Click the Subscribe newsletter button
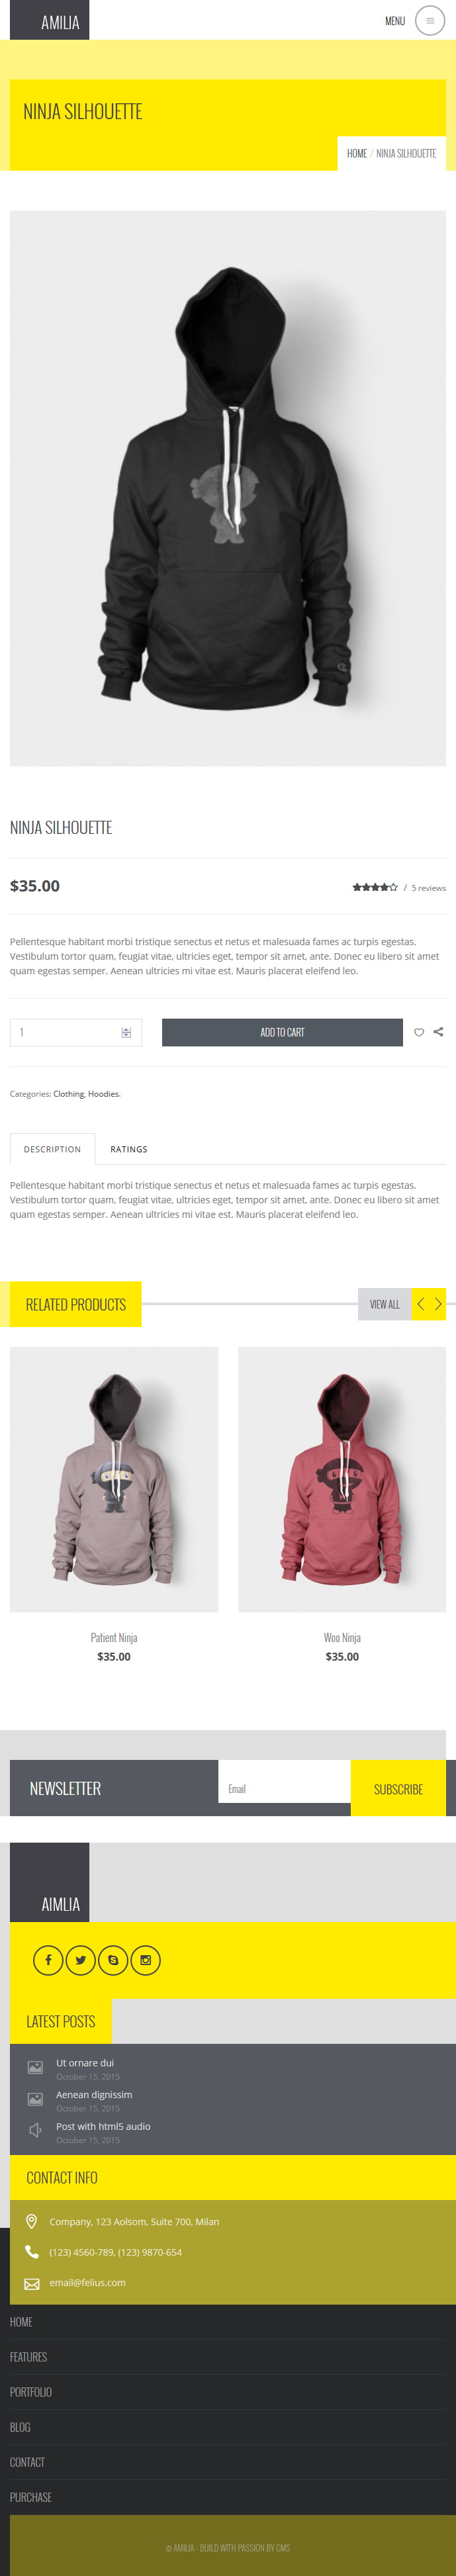456x2576 pixels. point(398,1788)
